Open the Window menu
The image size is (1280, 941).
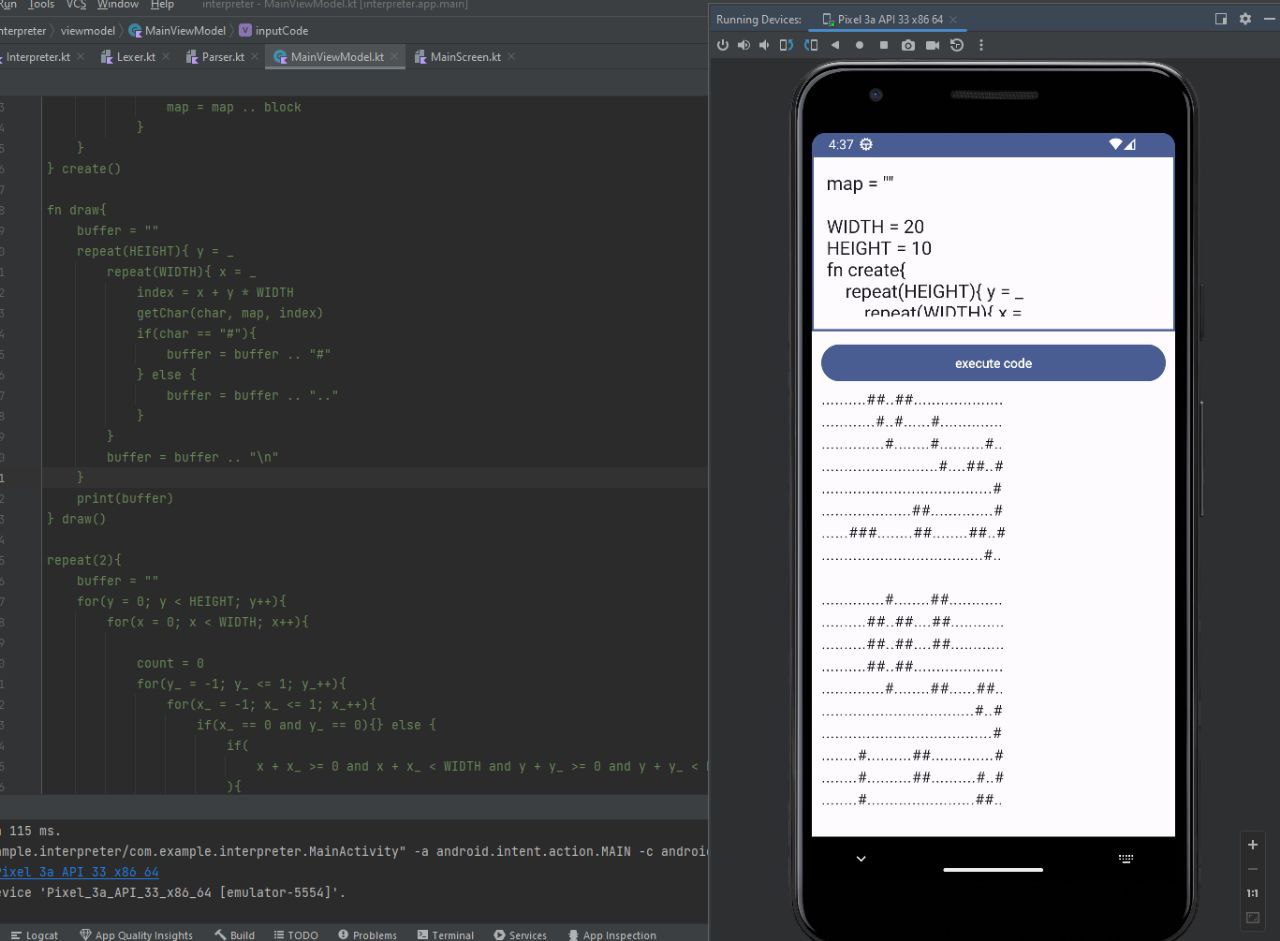pyautogui.click(x=118, y=5)
